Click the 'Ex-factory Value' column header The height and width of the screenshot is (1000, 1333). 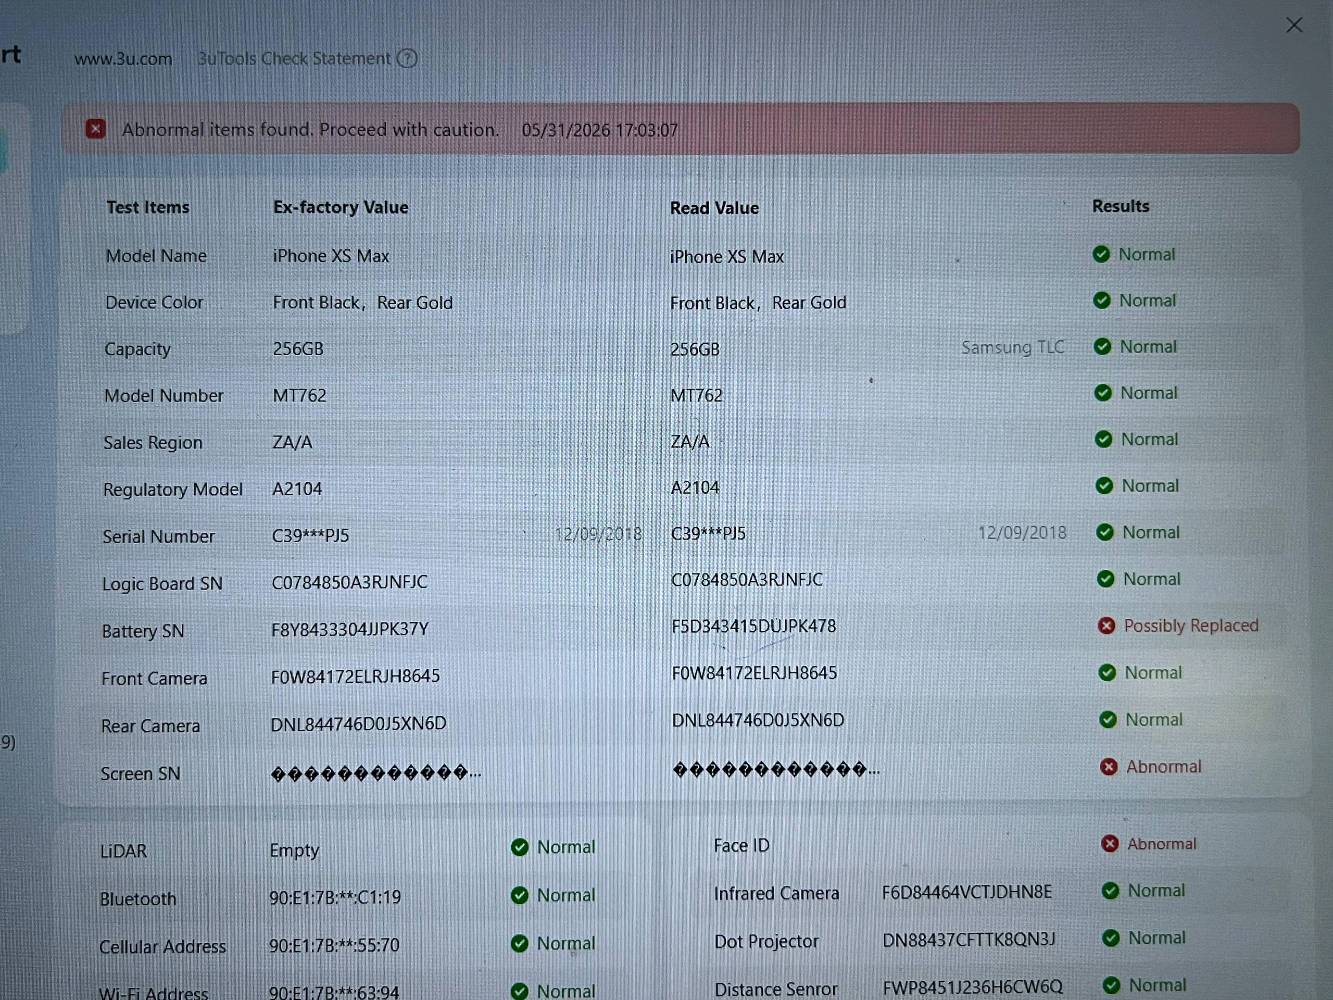coord(341,207)
